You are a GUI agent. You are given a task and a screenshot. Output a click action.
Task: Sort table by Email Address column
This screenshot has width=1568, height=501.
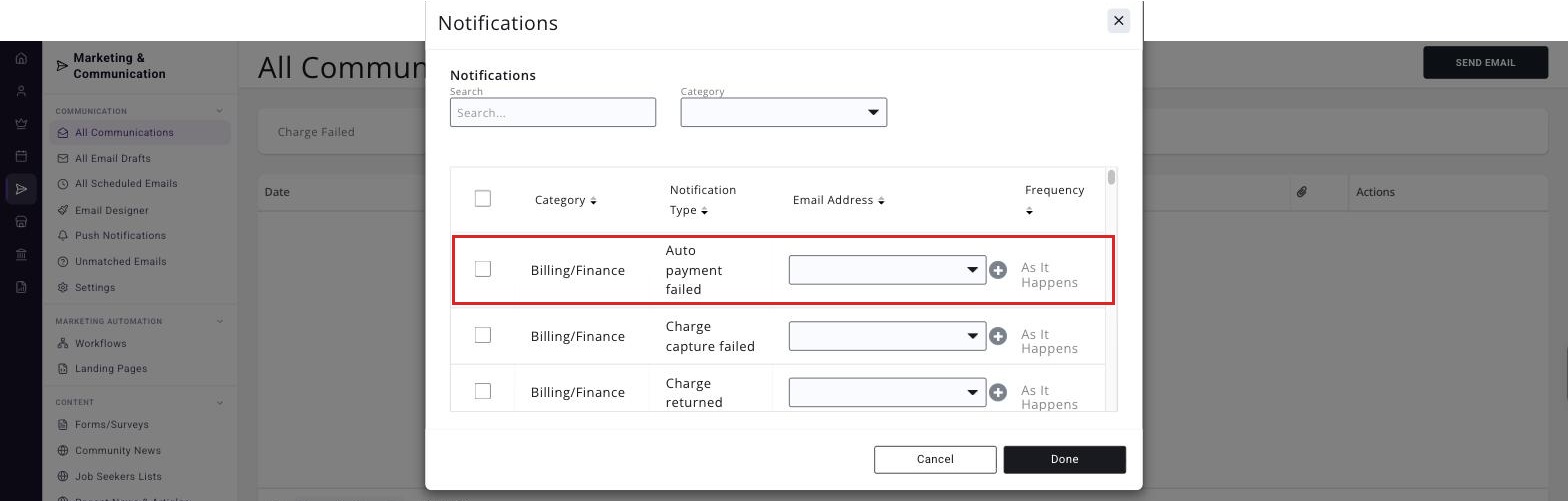pyautogui.click(x=881, y=201)
